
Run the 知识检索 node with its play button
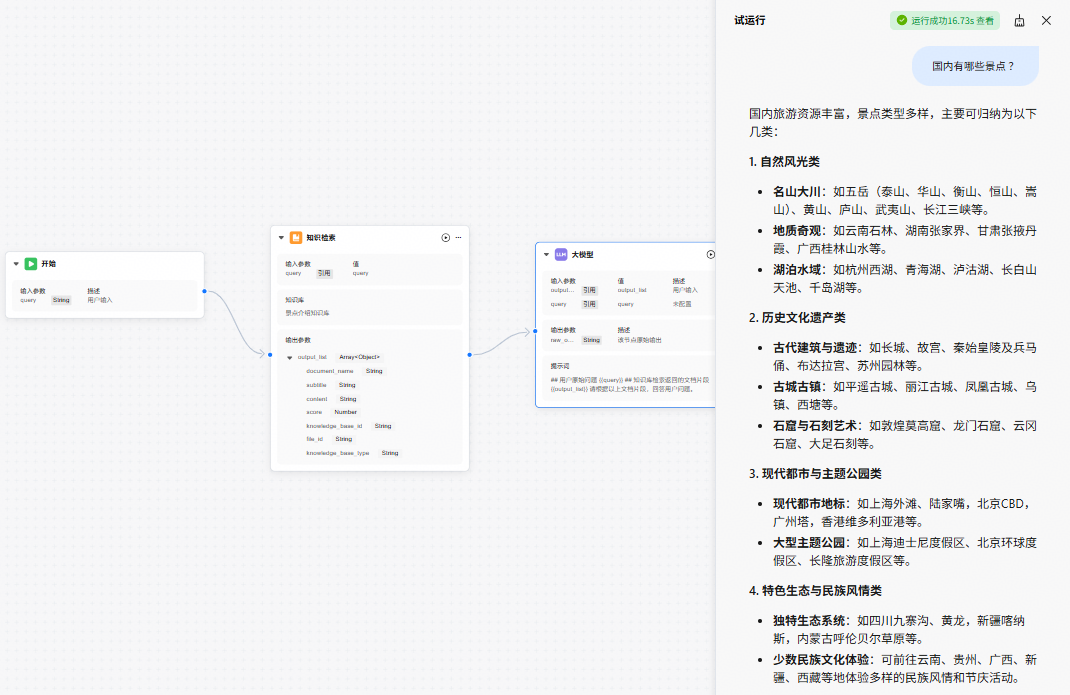click(446, 238)
